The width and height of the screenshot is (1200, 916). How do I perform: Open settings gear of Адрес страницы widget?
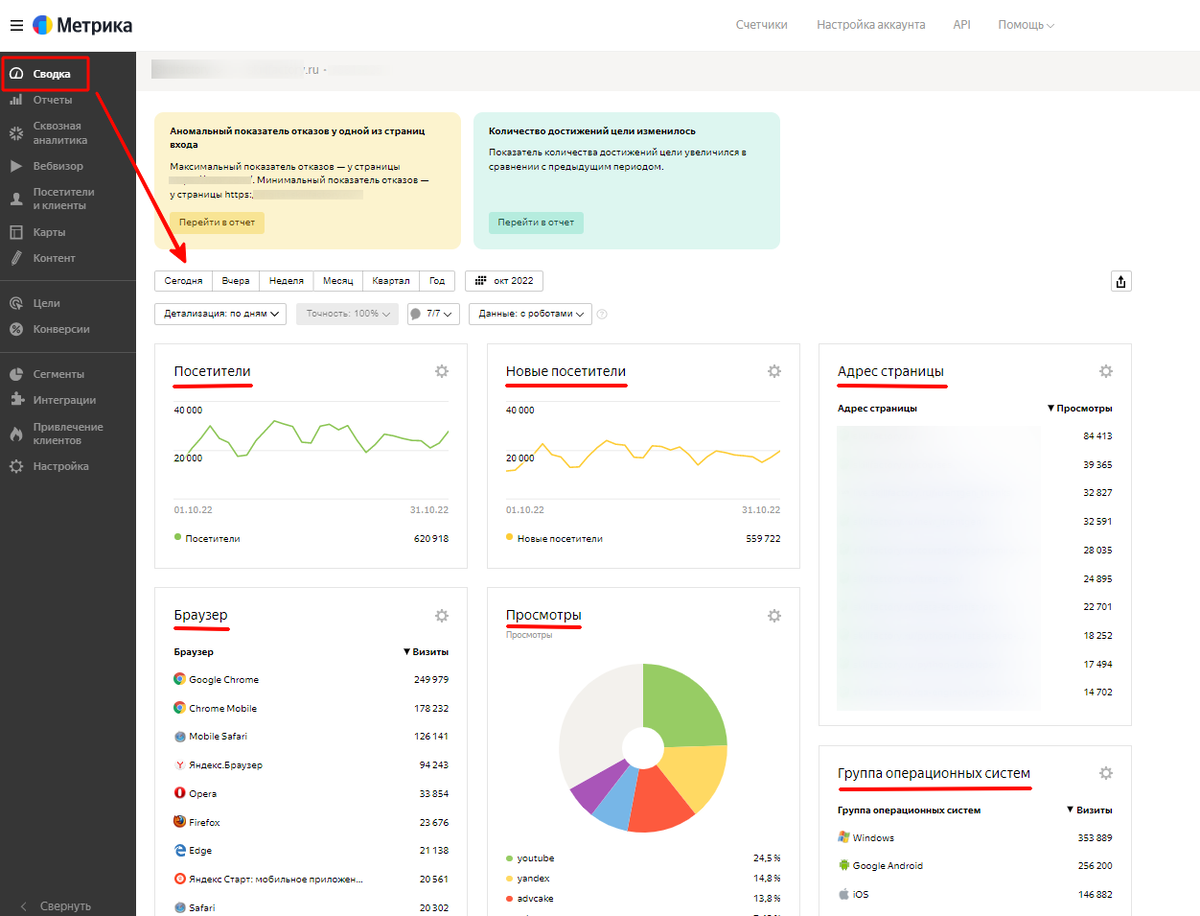point(1106,371)
